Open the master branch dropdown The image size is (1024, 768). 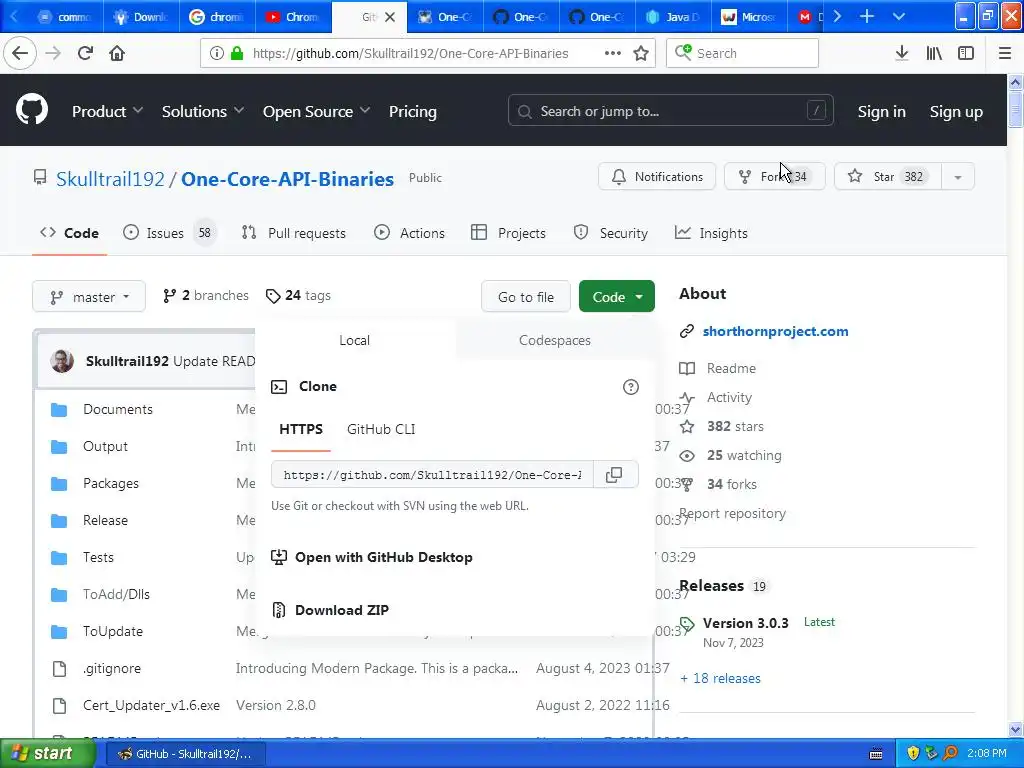click(89, 297)
